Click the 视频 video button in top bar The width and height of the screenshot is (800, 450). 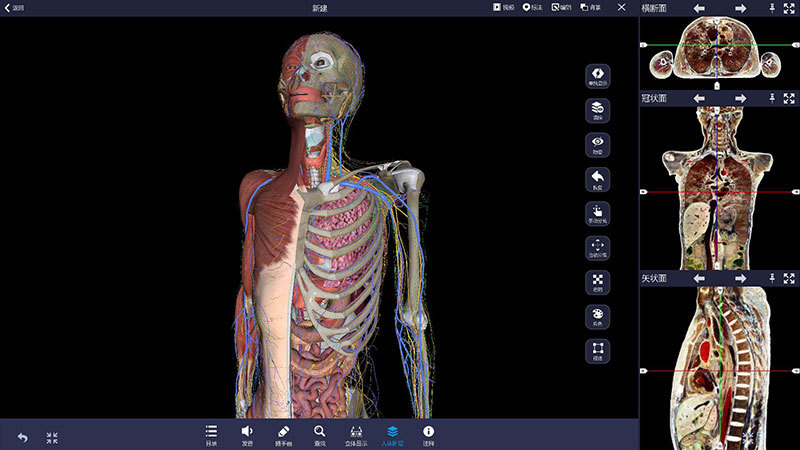click(504, 8)
